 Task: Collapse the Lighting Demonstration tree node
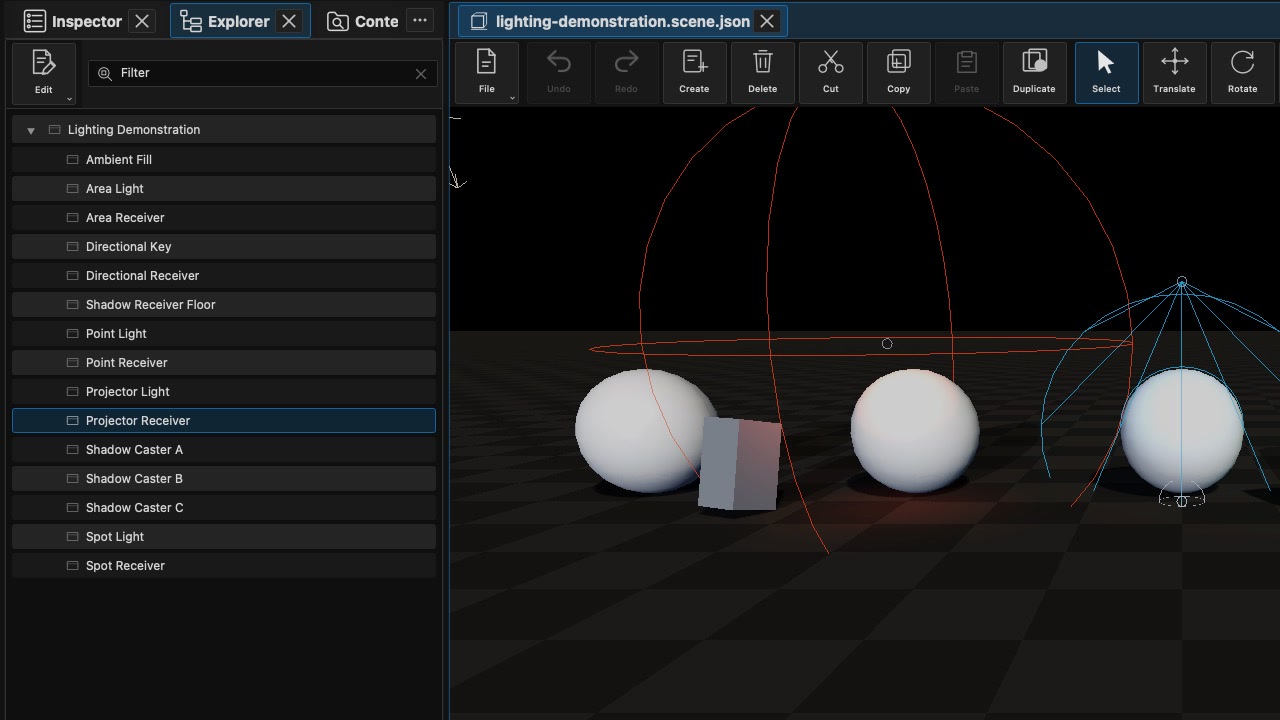(x=31, y=130)
